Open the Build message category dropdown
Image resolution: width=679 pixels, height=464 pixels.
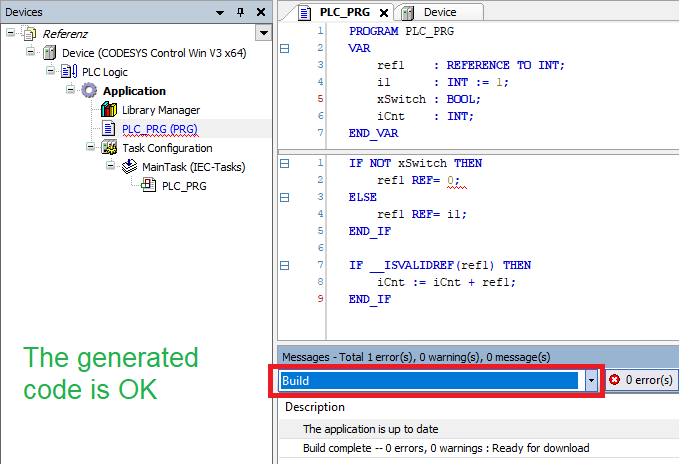click(591, 381)
